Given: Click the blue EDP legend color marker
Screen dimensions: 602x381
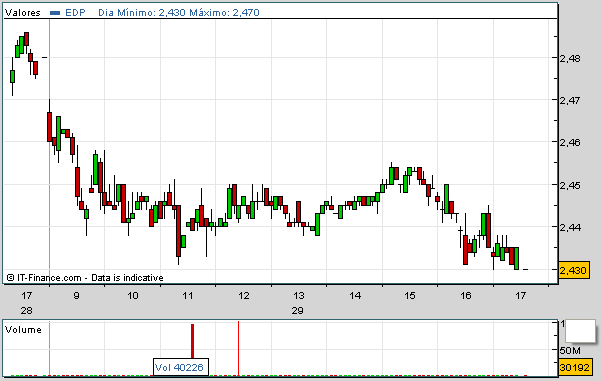Looking at the screenshot, I should (x=55, y=13).
